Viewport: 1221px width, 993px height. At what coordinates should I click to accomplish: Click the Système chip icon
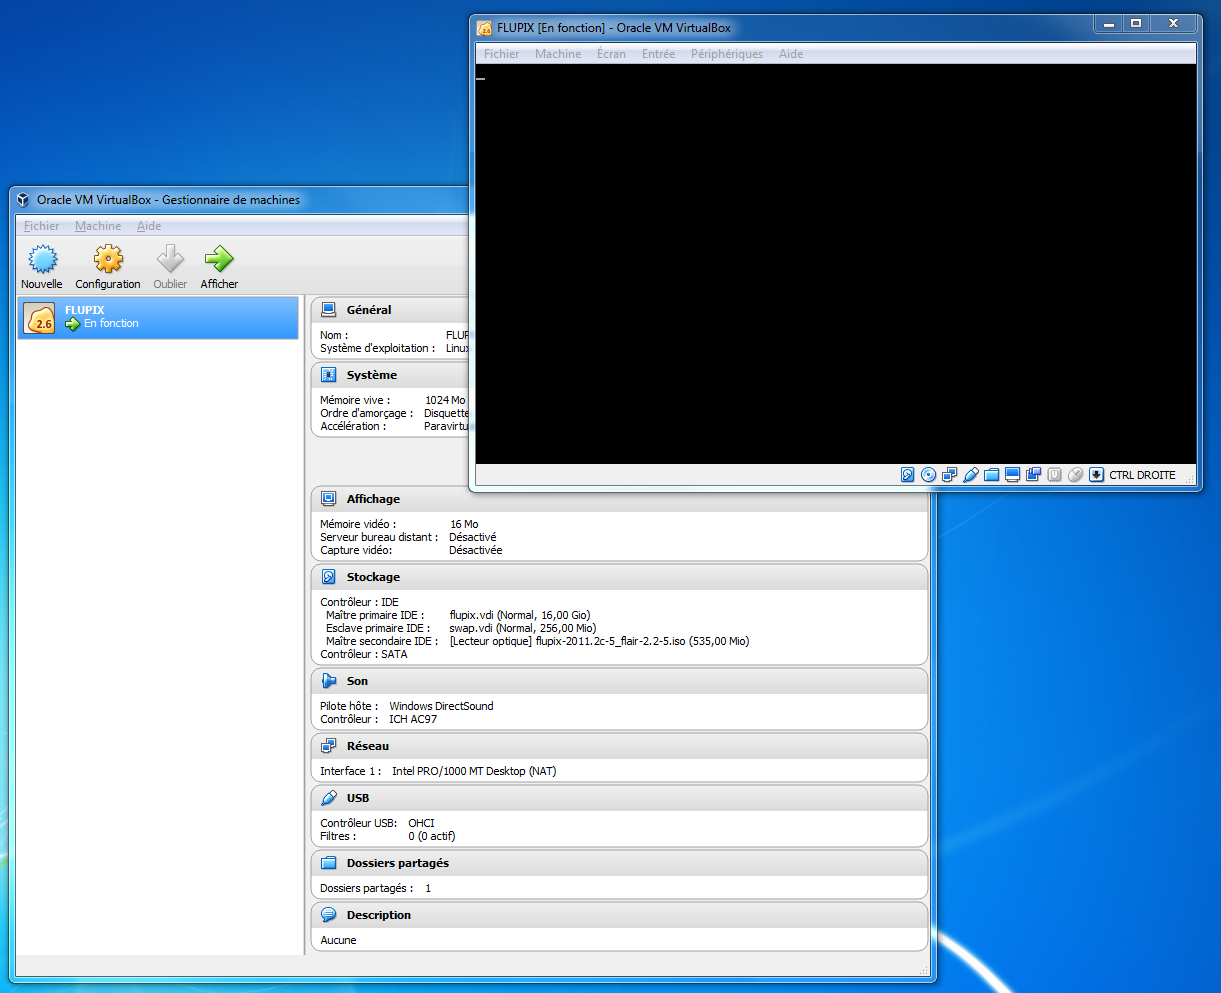pyautogui.click(x=329, y=375)
